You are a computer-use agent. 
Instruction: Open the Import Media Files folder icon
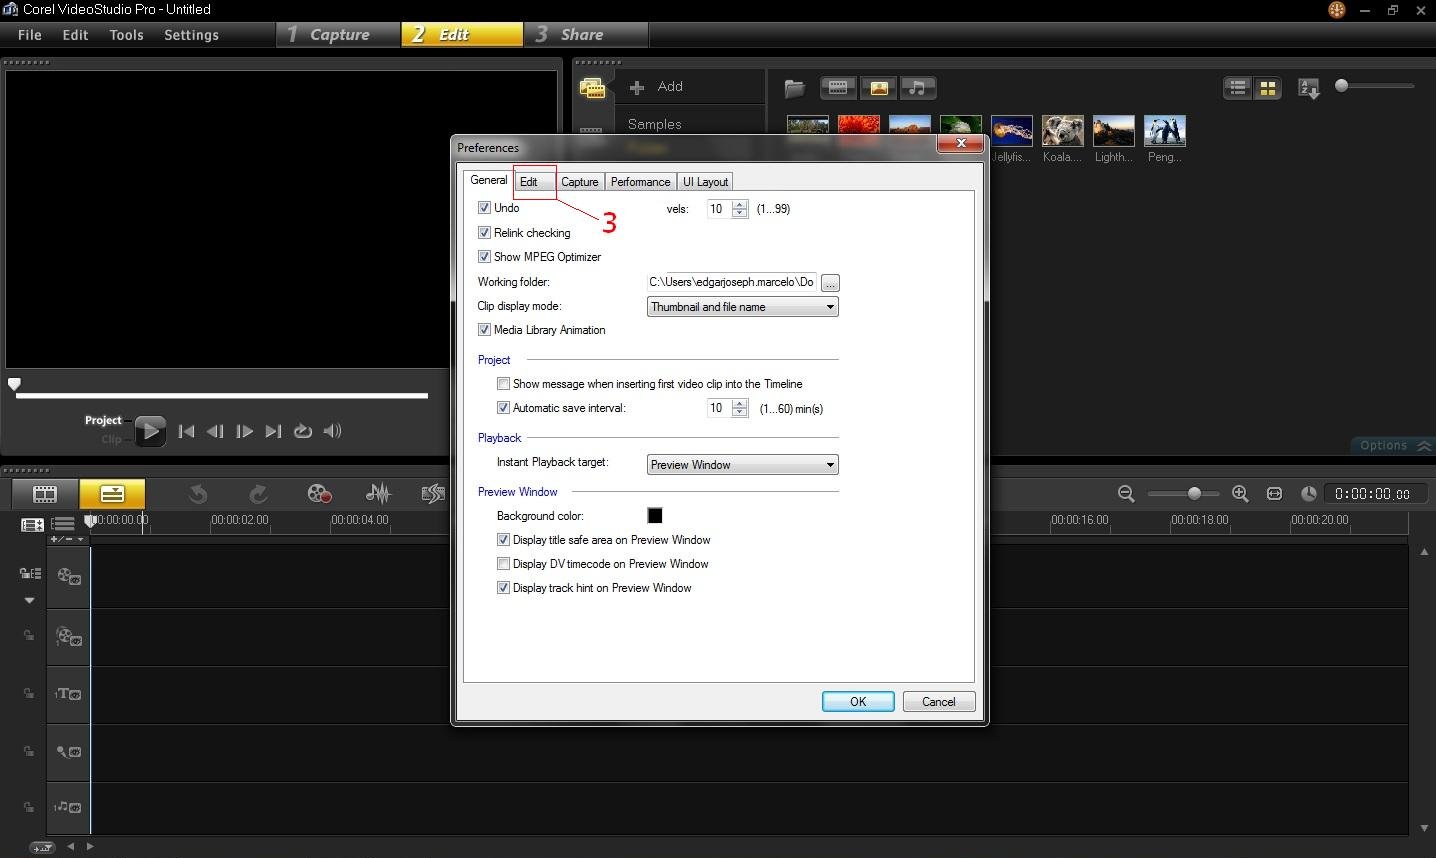pyautogui.click(x=795, y=88)
